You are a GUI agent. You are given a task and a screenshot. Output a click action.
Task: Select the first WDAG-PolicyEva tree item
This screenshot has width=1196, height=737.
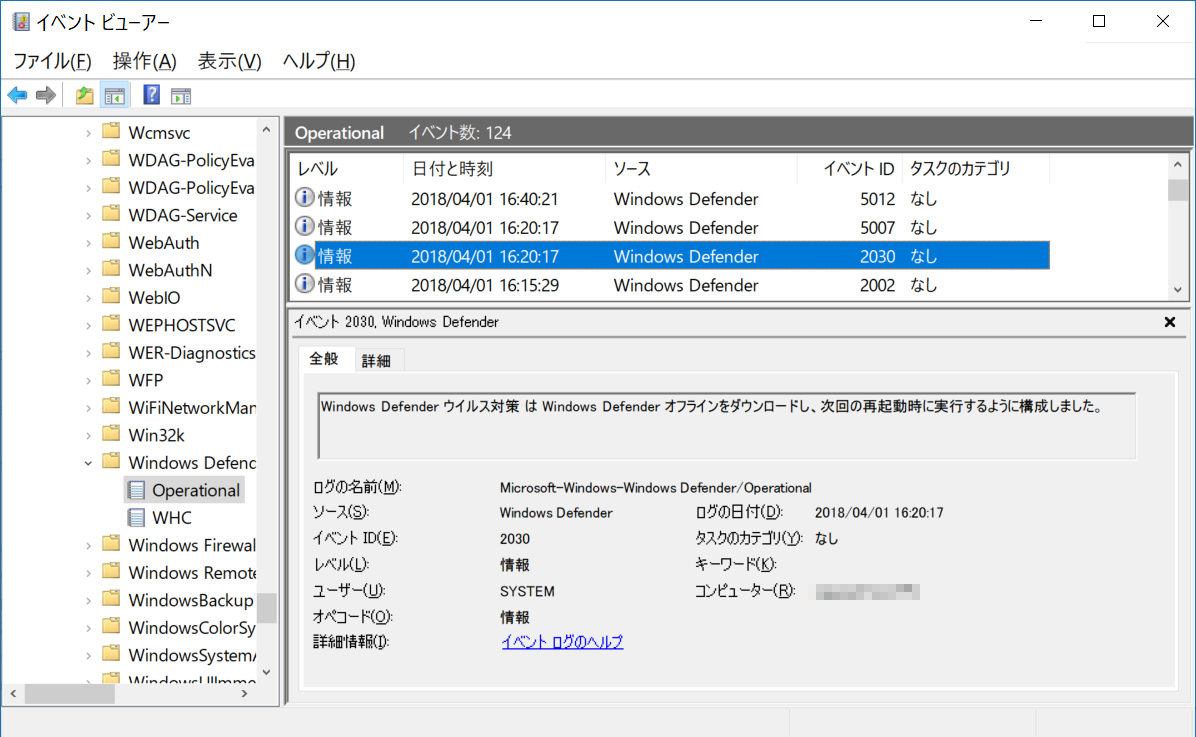(x=191, y=160)
